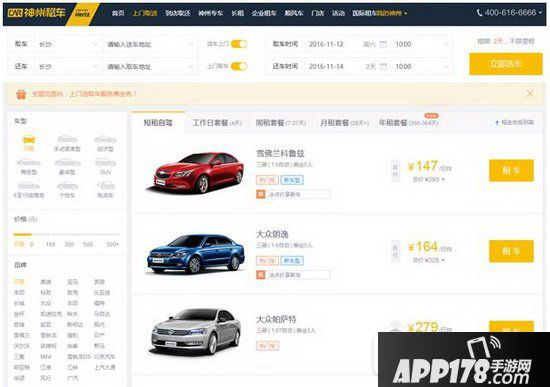Open the 取车 city dropdown showing 长沙

pos(68,44)
